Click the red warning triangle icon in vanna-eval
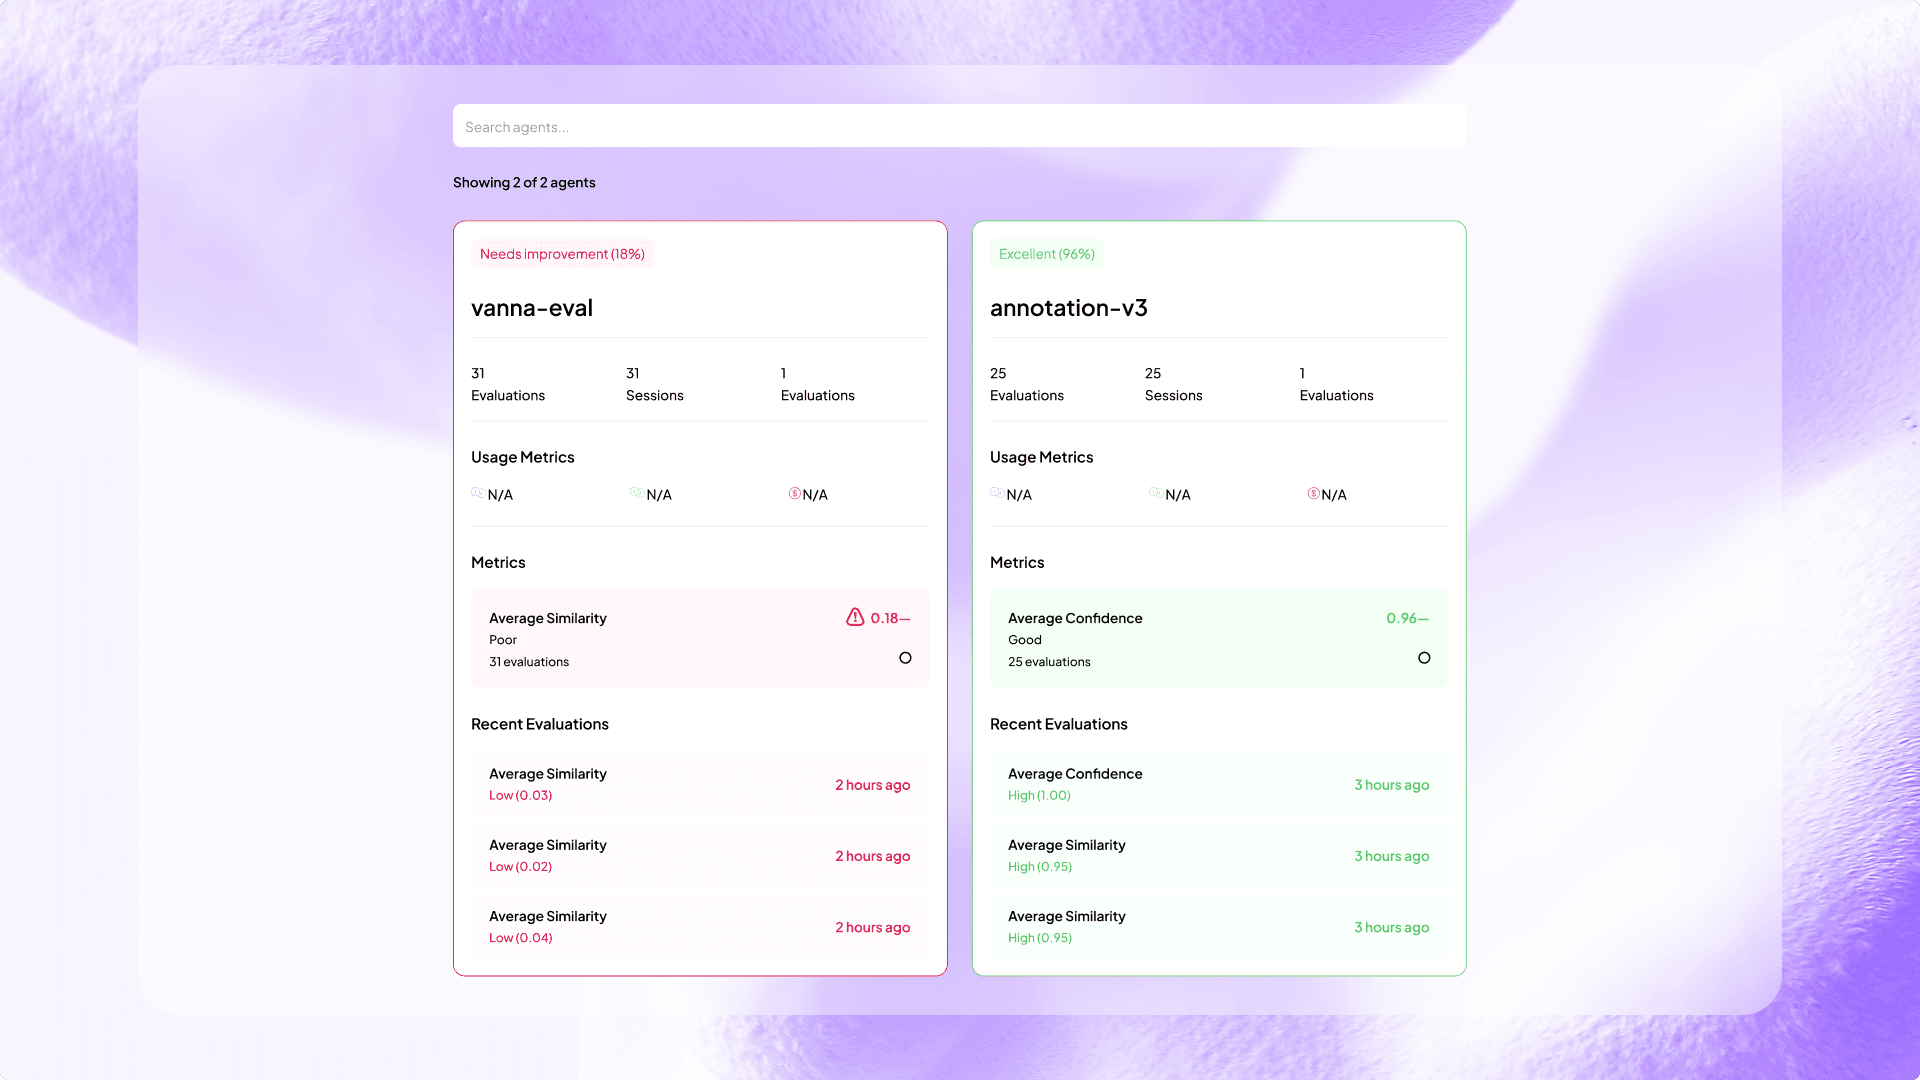Screen dimensions: 1920x1080 854,617
